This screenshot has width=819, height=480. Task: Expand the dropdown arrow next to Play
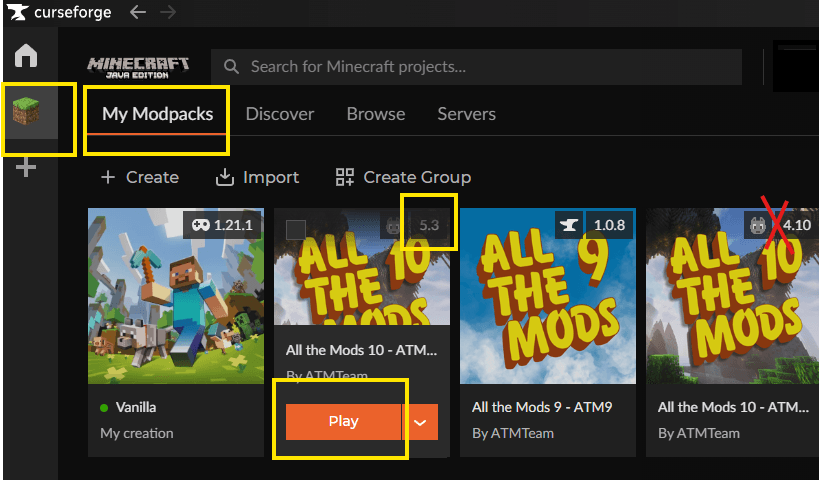point(420,422)
